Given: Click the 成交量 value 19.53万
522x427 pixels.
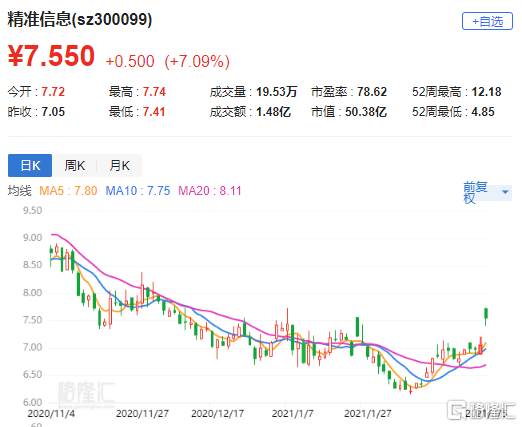Looking at the screenshot, I should point(276,92).
